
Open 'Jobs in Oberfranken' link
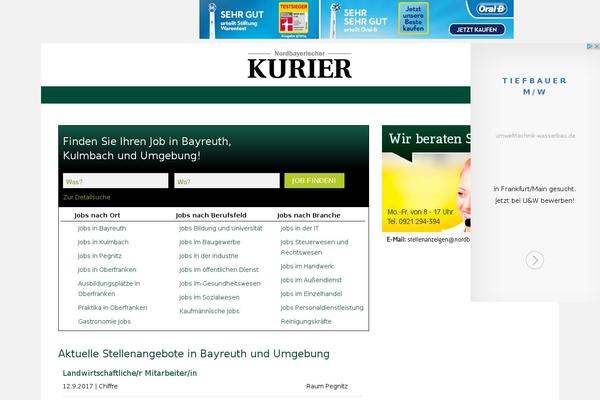tap(107, 269)
